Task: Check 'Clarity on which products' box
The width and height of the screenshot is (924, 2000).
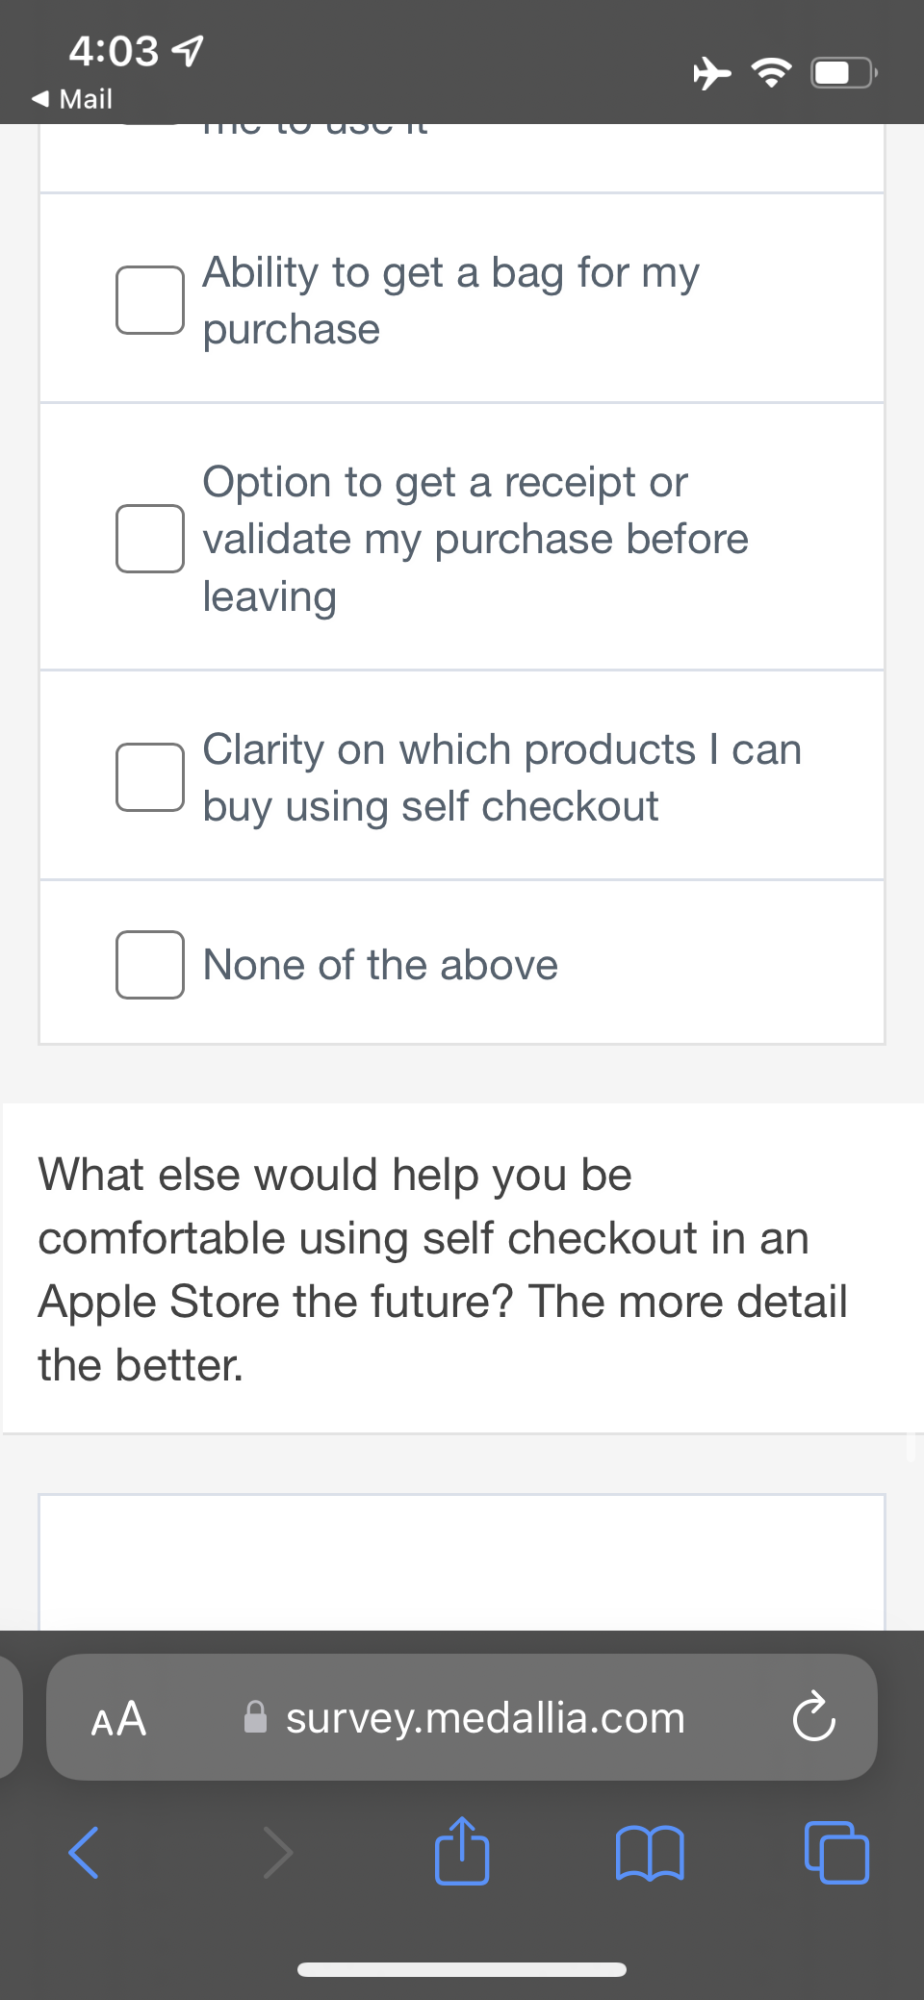Action: pyautogui.click(x=150, y=777)
